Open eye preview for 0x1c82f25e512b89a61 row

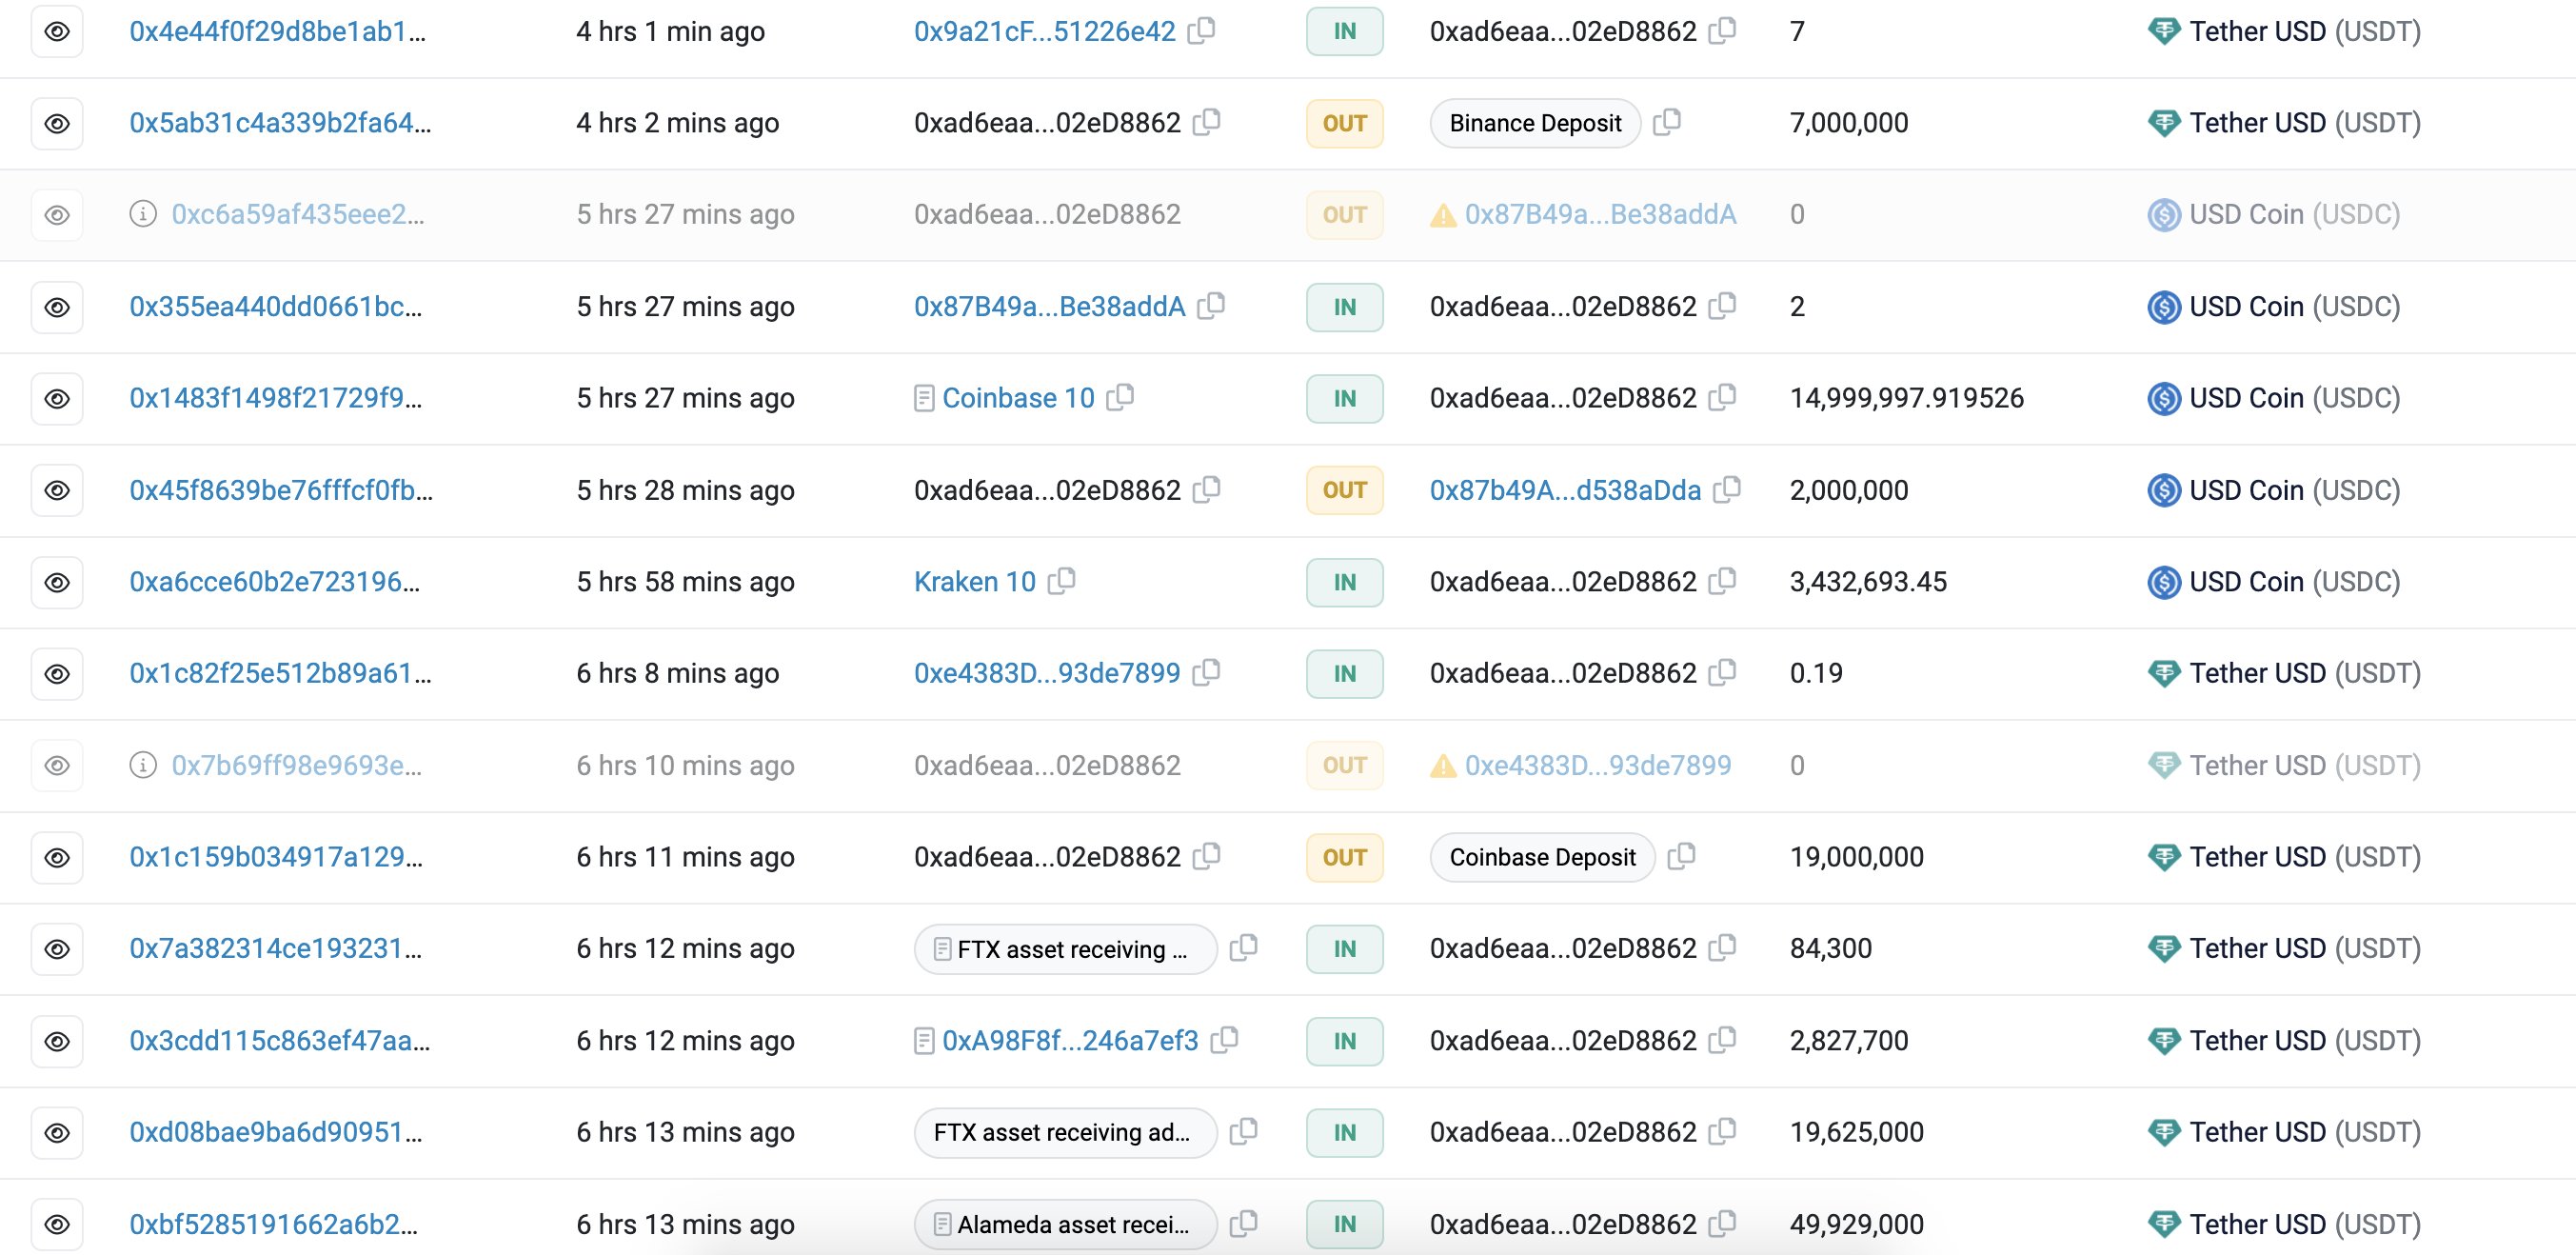(x=57, y=673)
